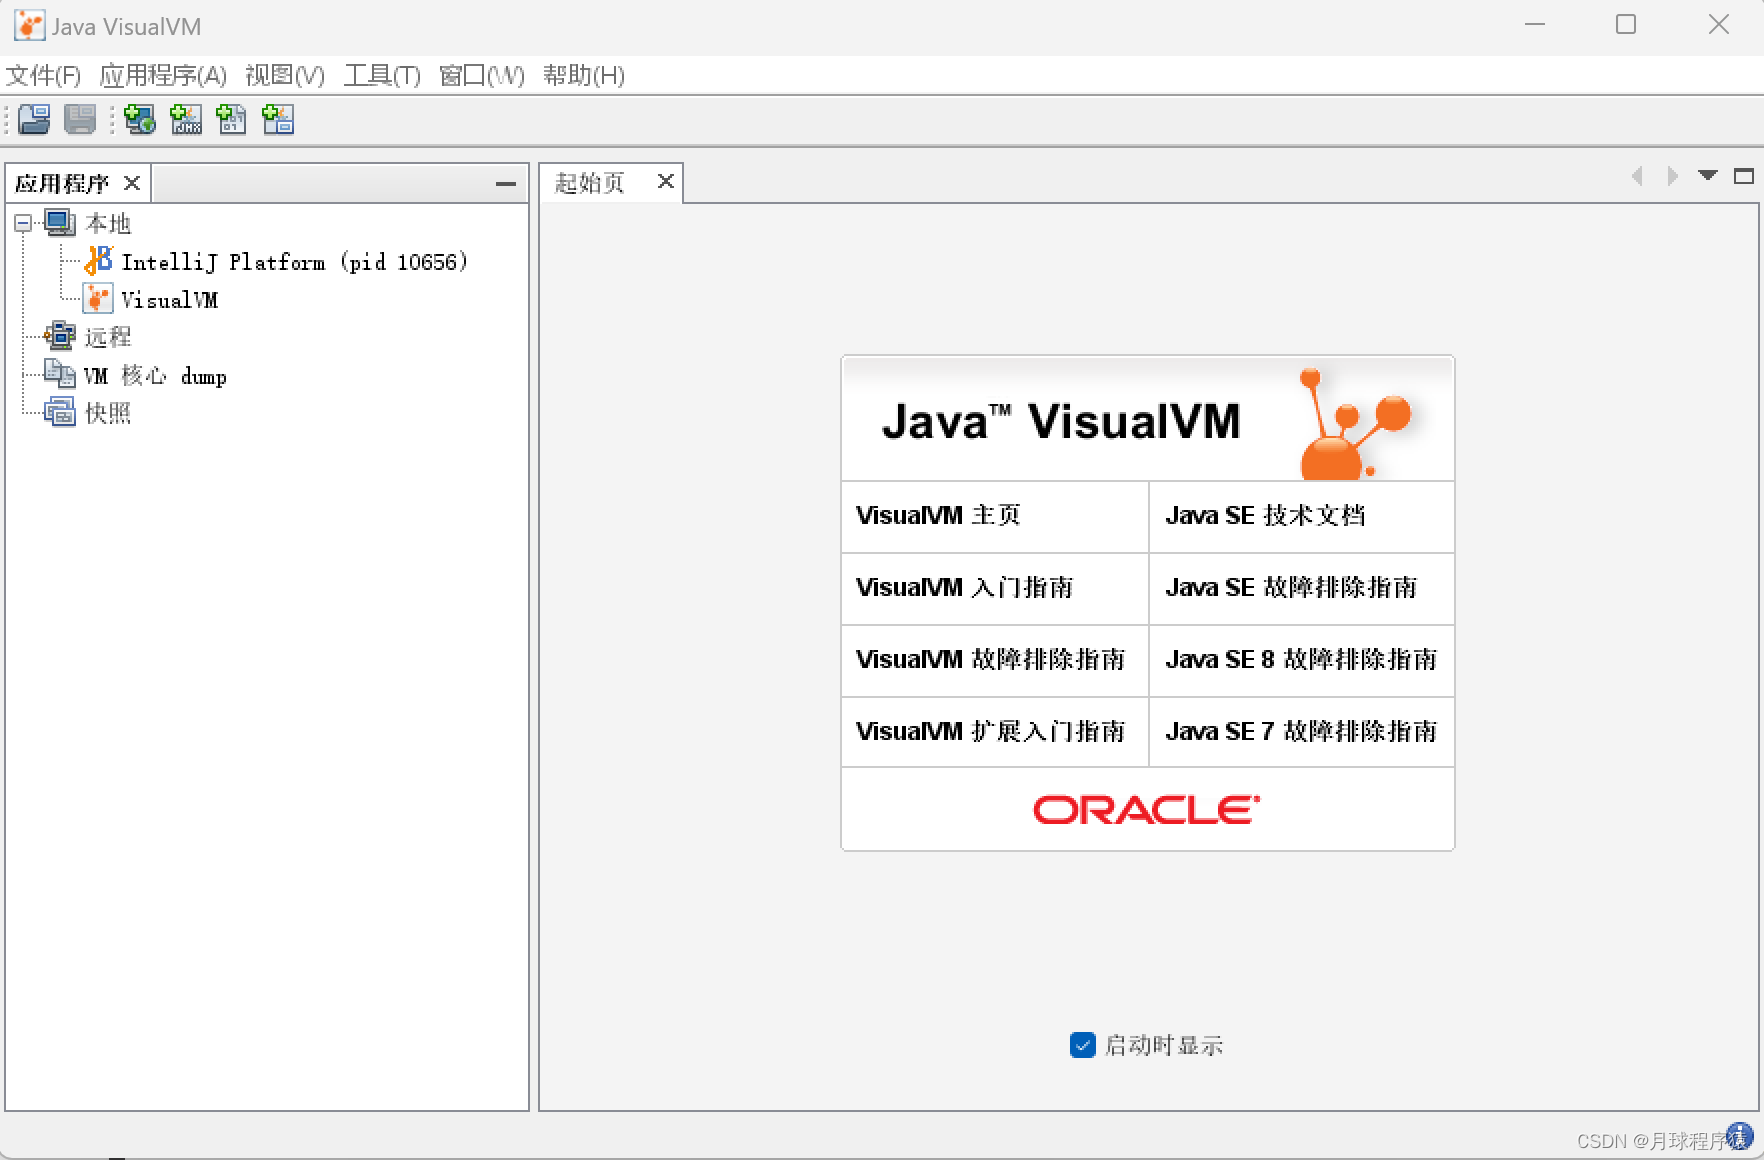Open the document list dropdown arrow
The height and width of the screenshot is (1160, 1764).
click(x=1708, y=176)
